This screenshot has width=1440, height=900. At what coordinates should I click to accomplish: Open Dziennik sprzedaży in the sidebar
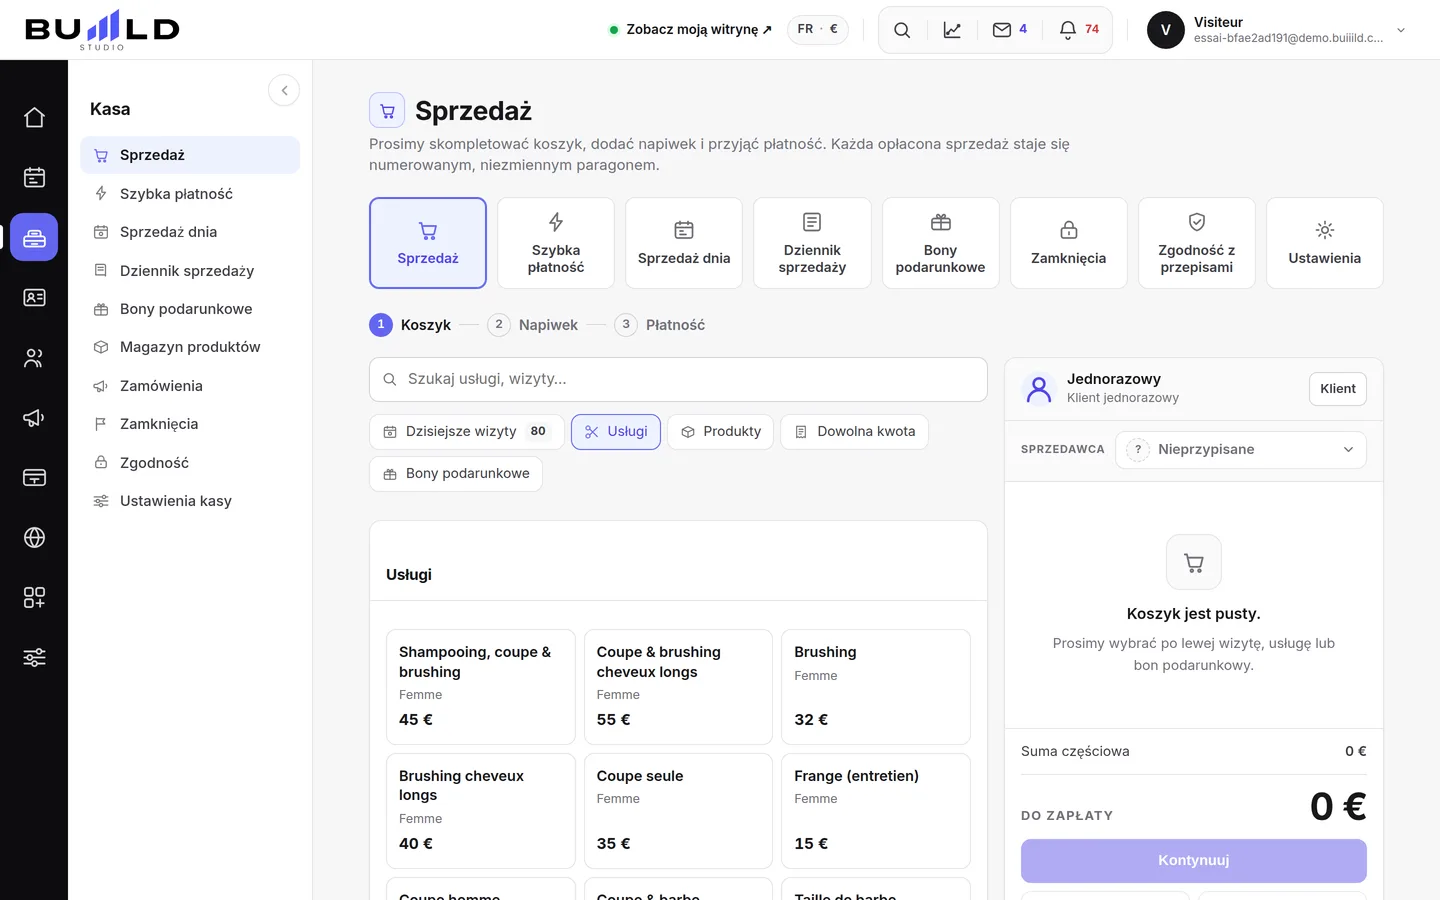pyautogui.click(x=190, y=271)
